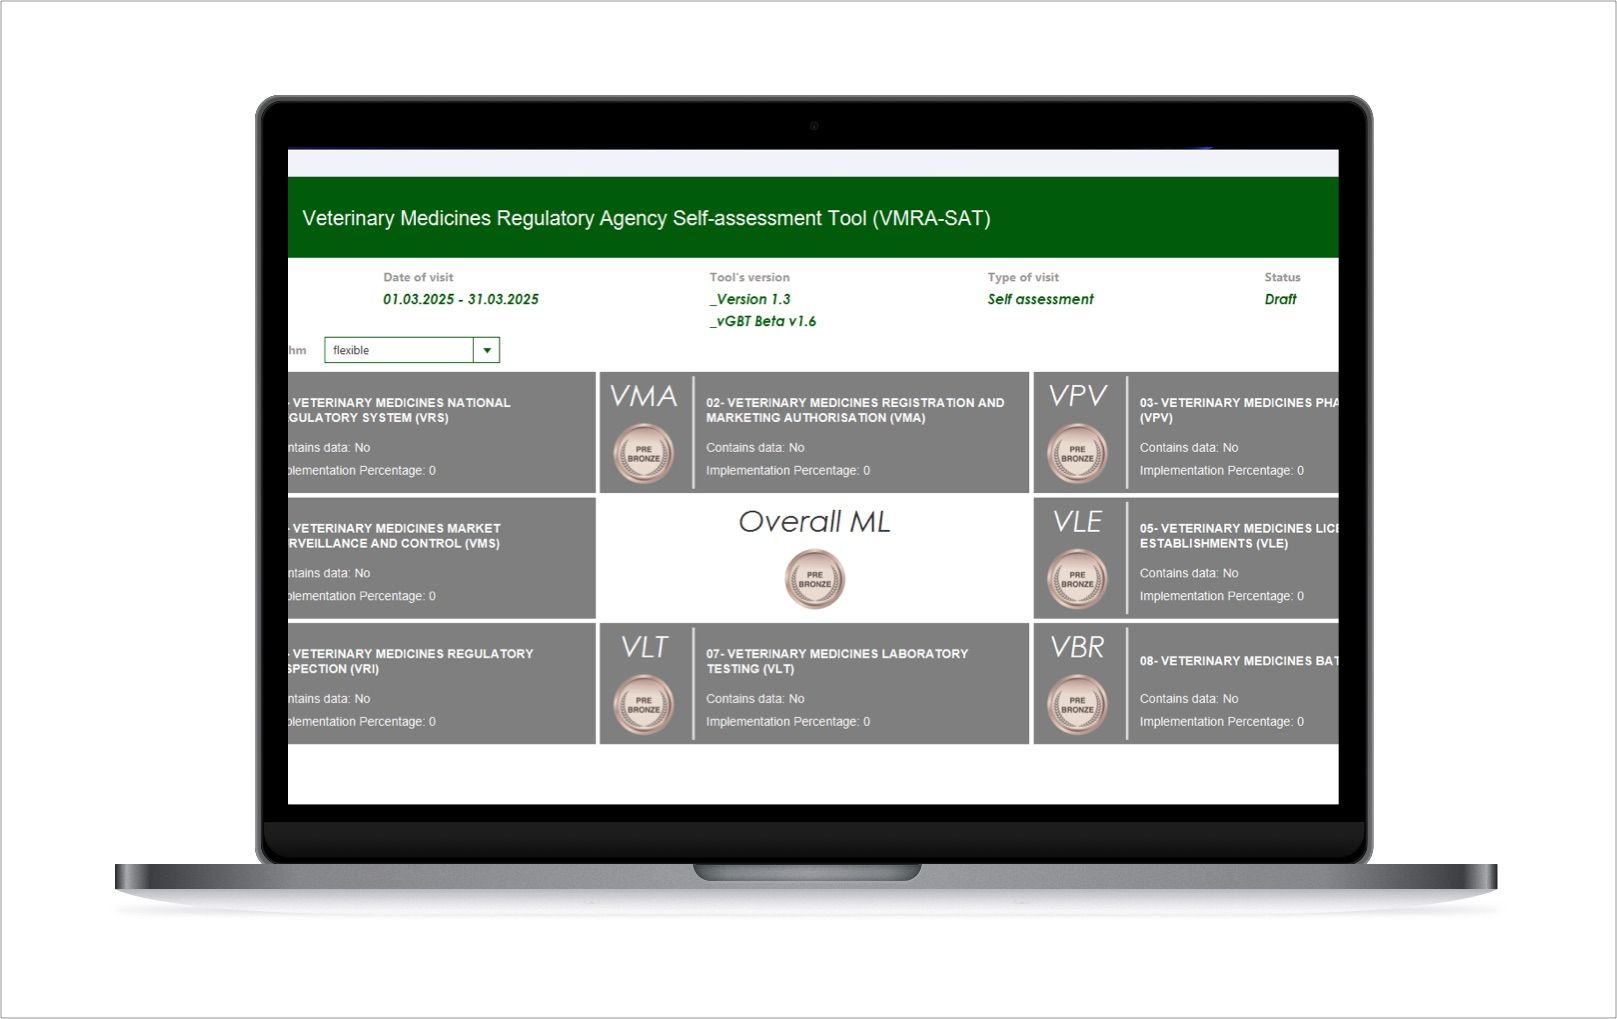Open the 08- Veterinary Medicines BAT tile
Screen dimensions: 1617x1019
[1186, 683]
